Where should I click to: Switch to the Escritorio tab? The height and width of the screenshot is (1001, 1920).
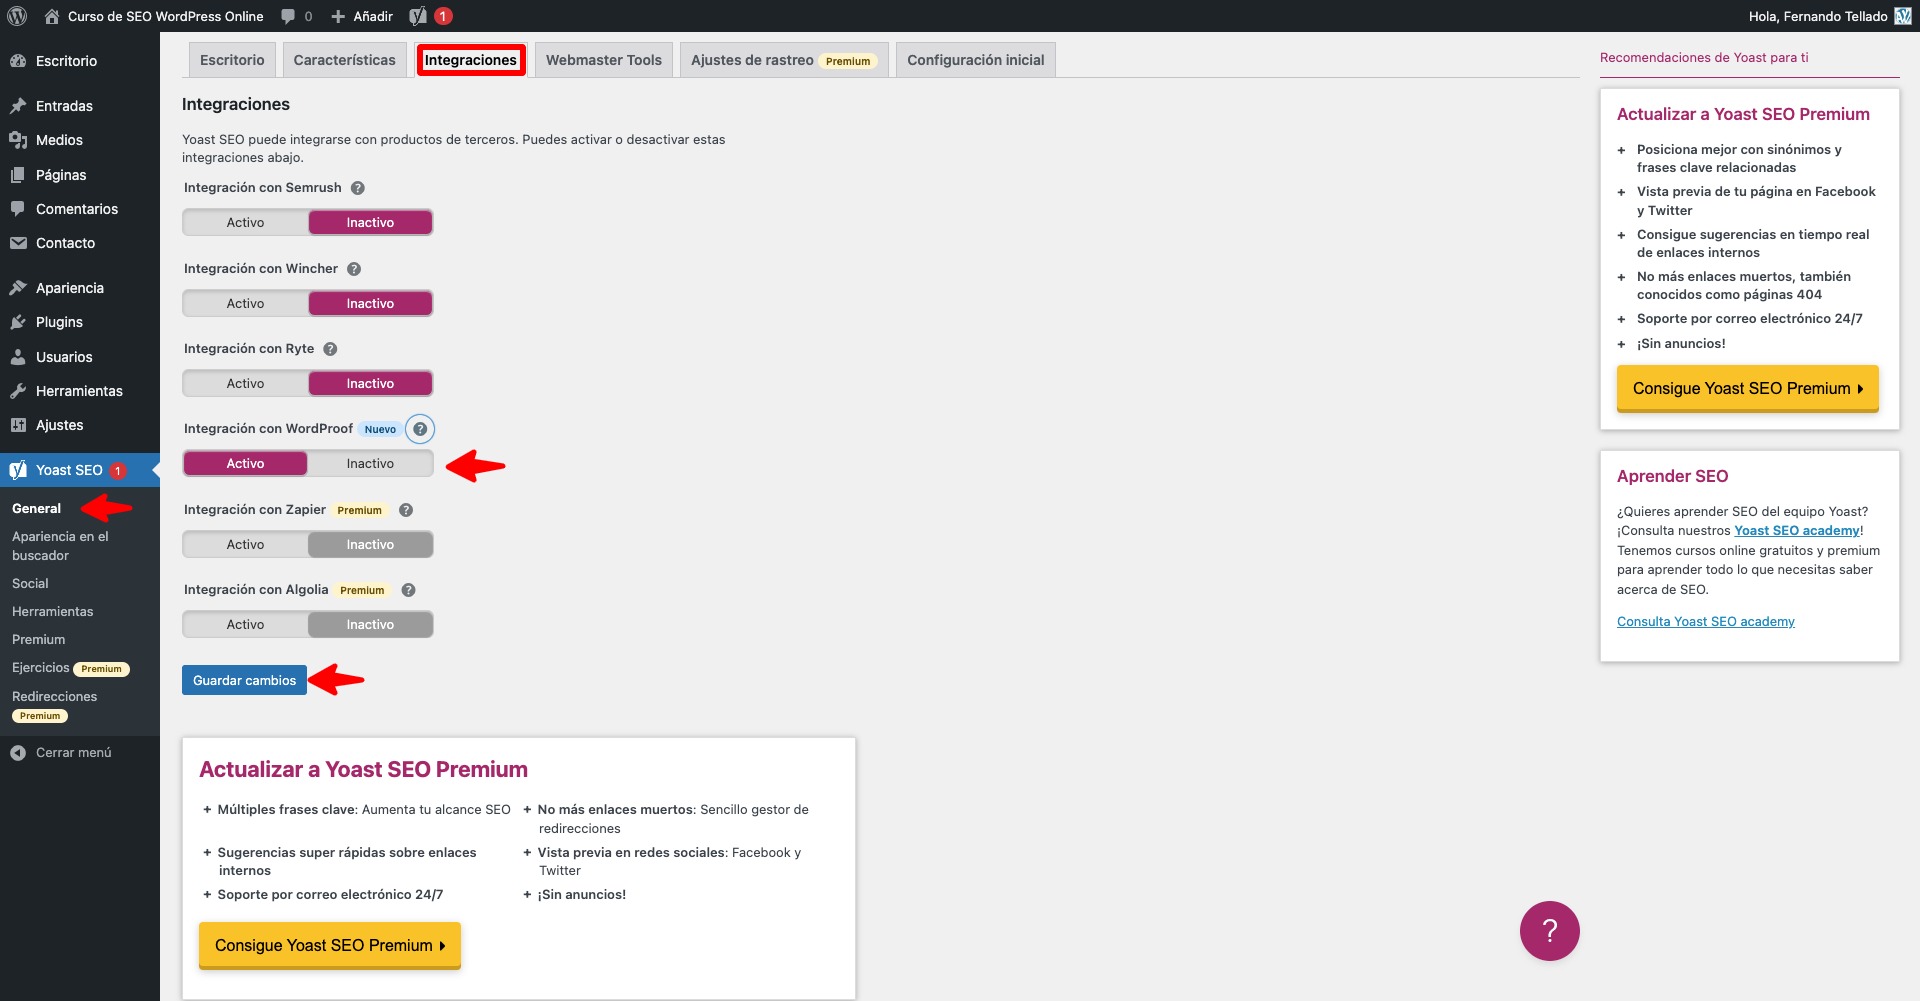(232, 60)
